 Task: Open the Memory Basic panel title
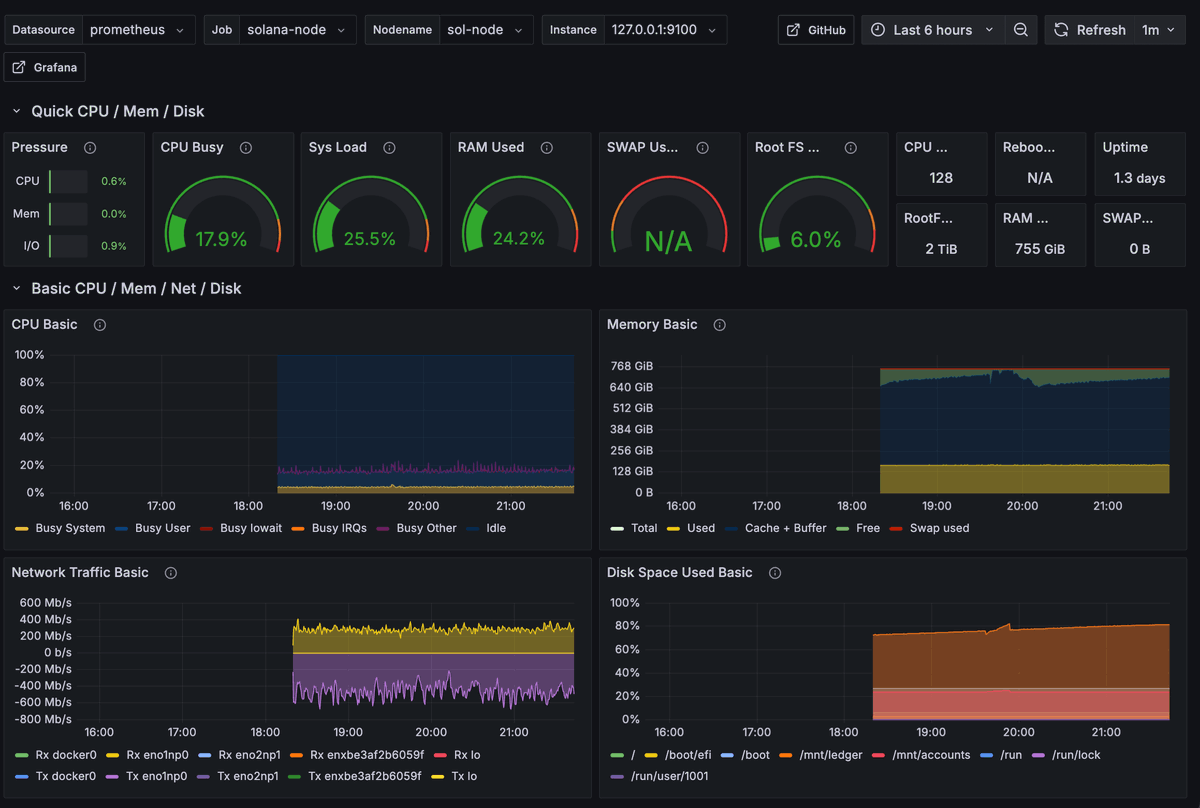coord(652,325)
